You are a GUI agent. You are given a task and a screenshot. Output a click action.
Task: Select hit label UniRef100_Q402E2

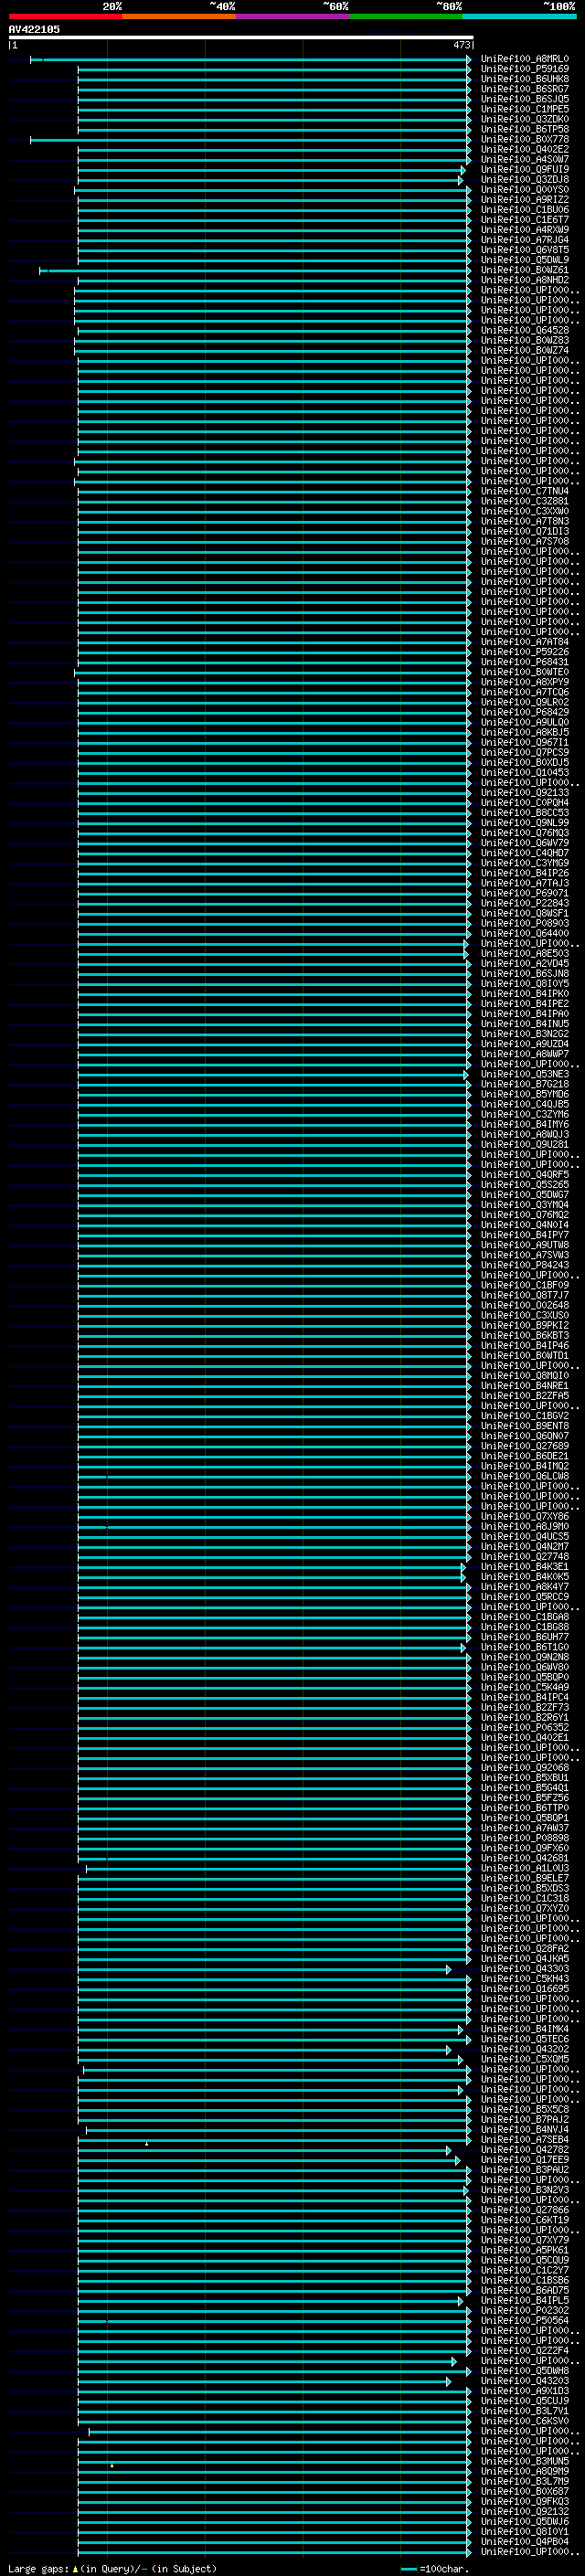click(x=524, y=149)
